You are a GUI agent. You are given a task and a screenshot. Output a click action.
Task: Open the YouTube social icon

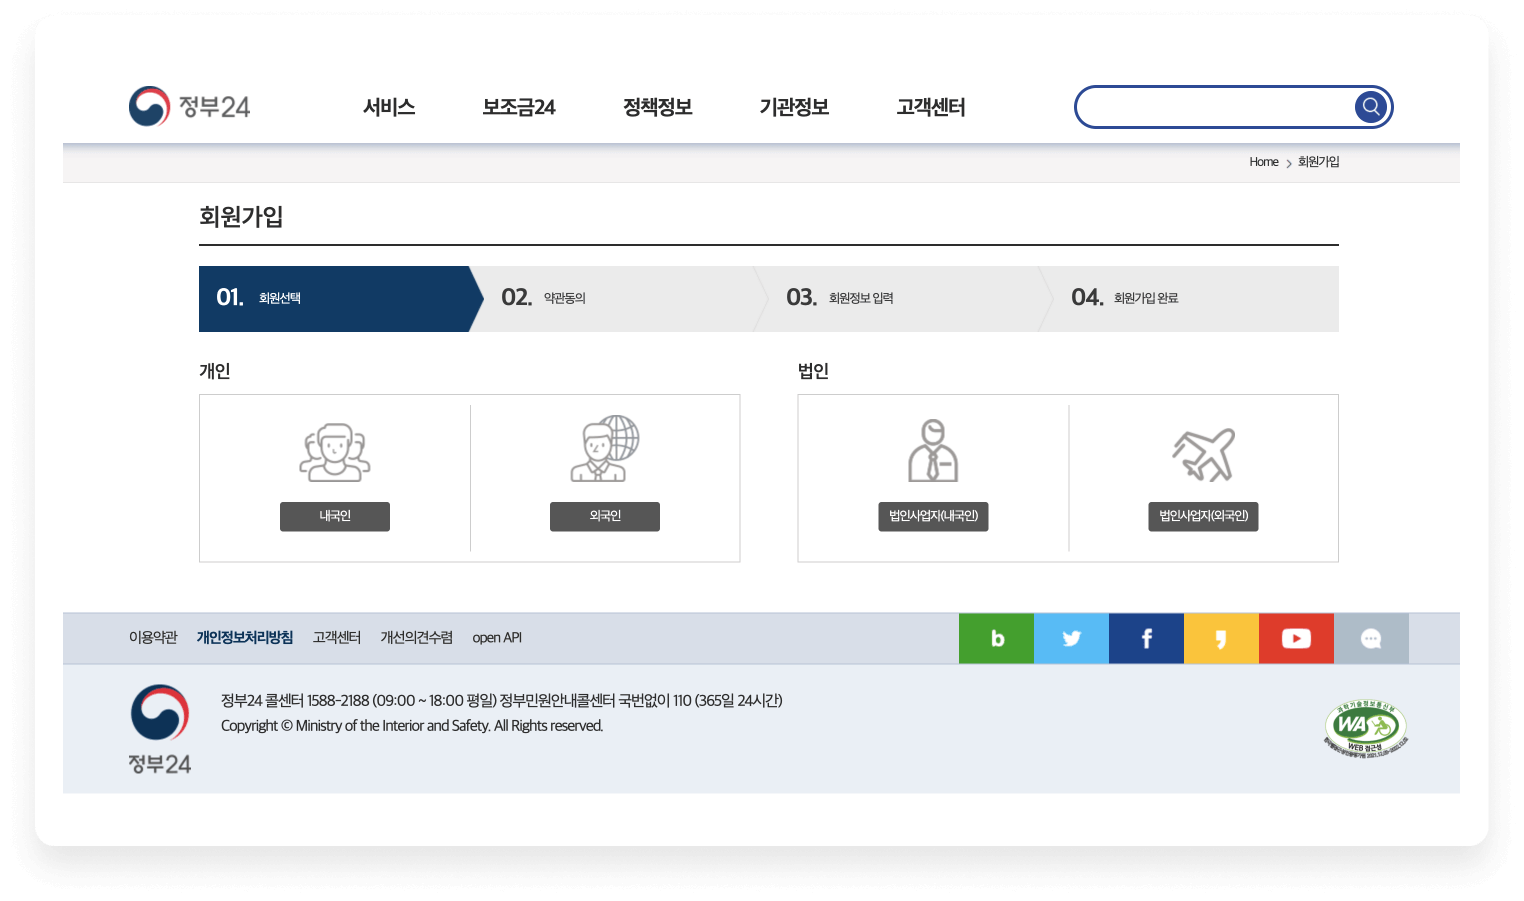(1296, 638)
